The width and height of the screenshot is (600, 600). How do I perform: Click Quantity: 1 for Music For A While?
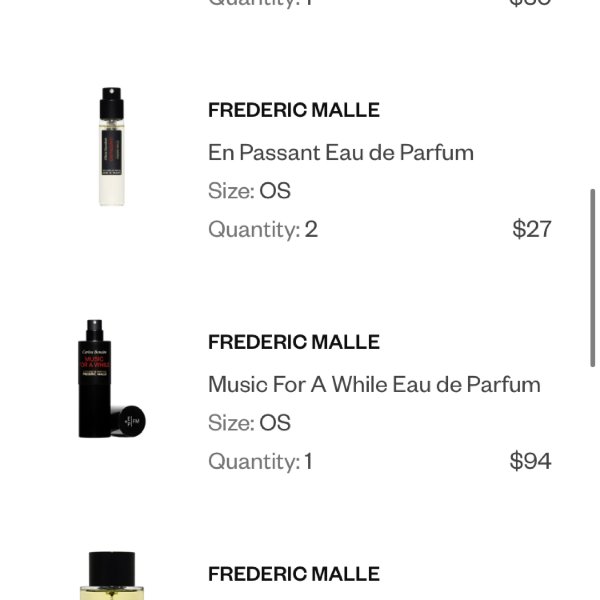pyautogui.click(x=261, y=461)
